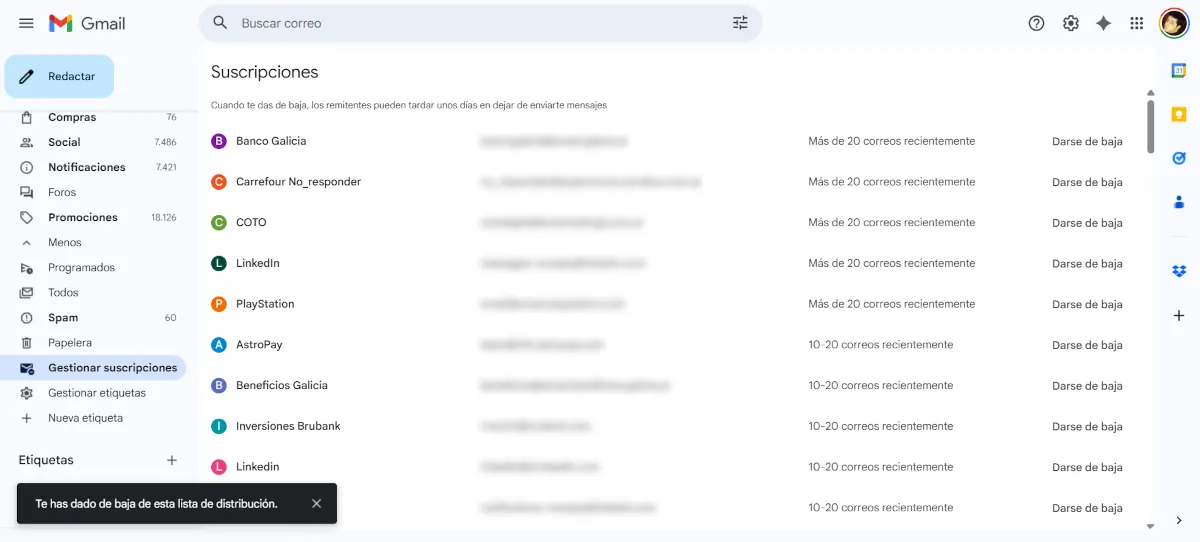Open the Promociones category
The width and height of the screenshot is (1200, 542).
click(x=82, y=217)
